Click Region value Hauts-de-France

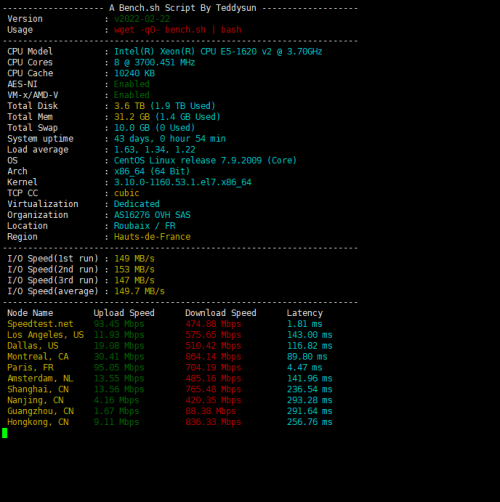tap(152, 237)
